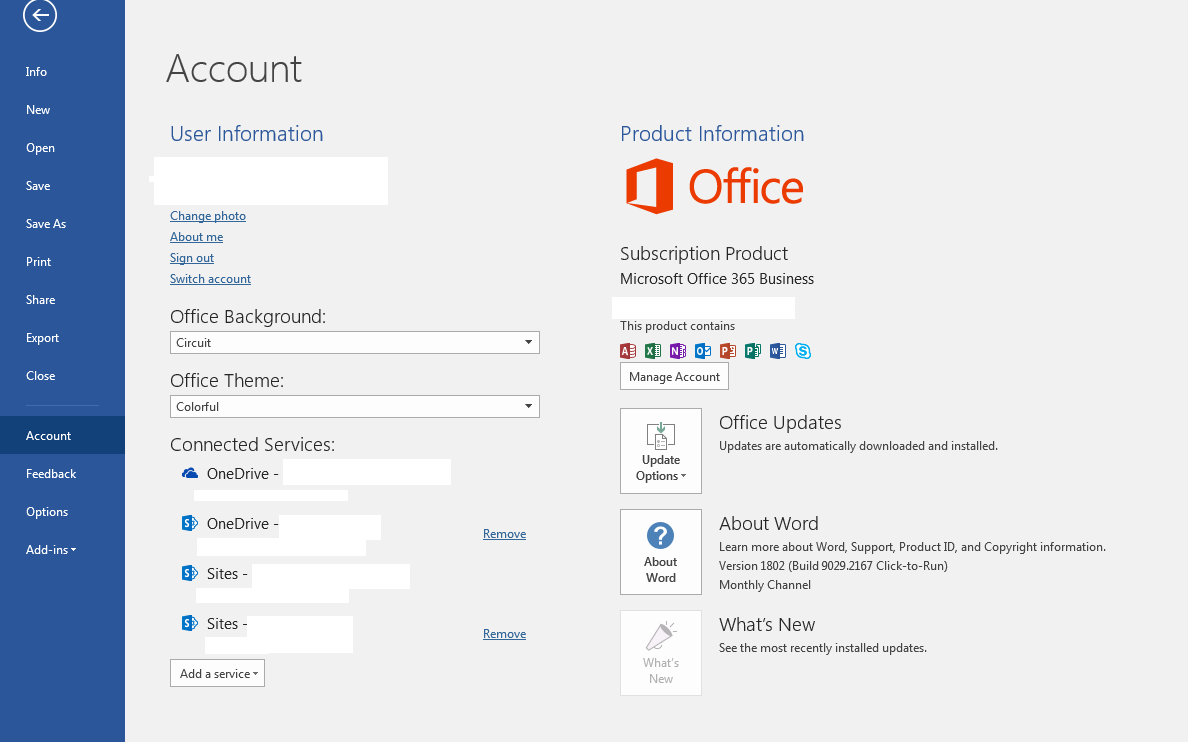Remove the second OneDrive service
Screen dimensions: 1188x742
pos(505,534)
